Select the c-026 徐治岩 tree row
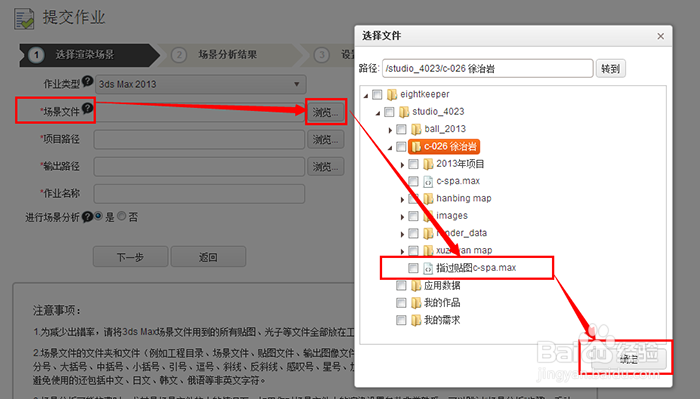The height and width of the screenshot is (399, 700). [444, 147]
